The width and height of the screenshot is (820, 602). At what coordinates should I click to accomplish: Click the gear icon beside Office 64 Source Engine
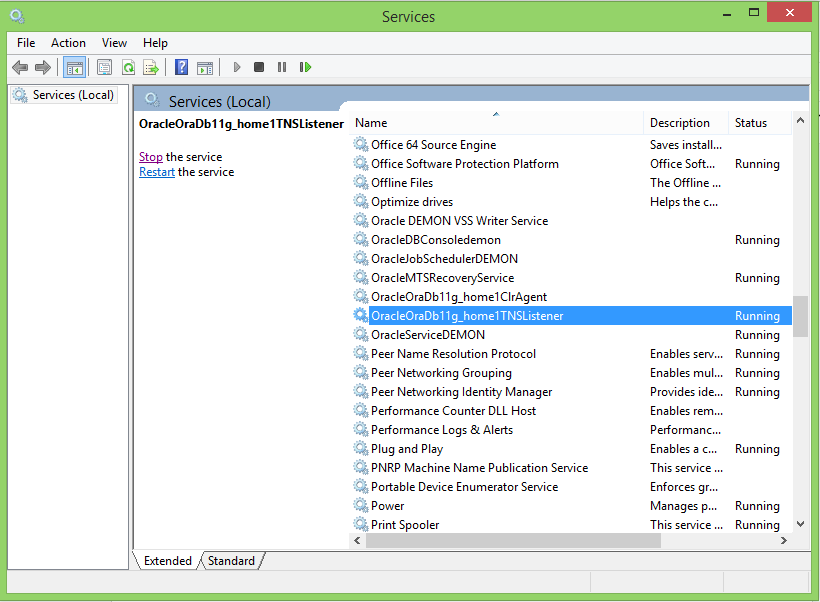pos(360,144)
